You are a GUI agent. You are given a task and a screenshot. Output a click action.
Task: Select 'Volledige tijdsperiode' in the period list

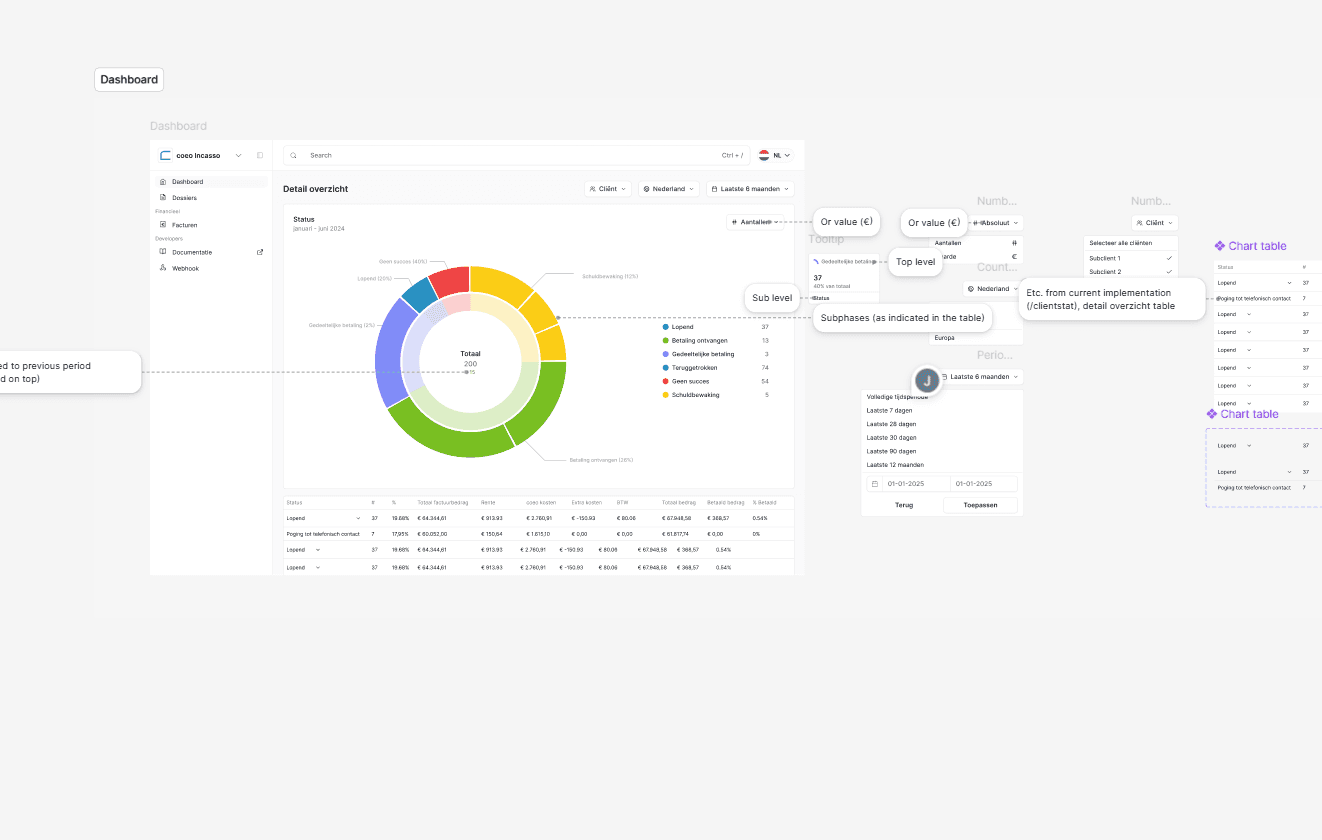click(895, 396)
